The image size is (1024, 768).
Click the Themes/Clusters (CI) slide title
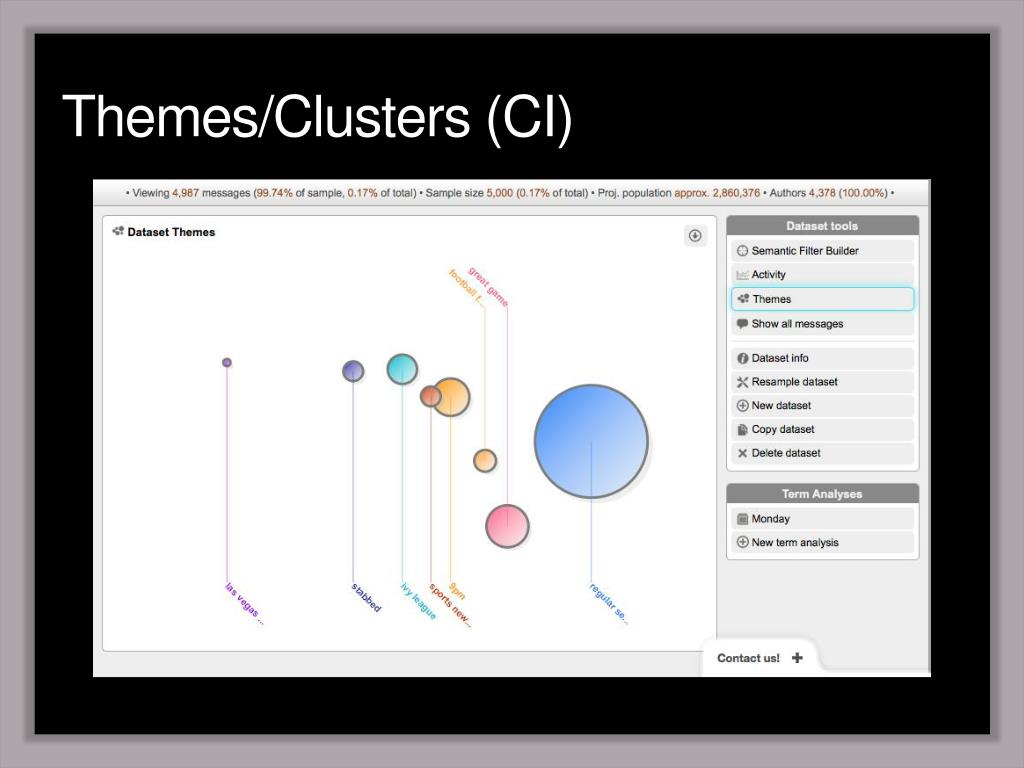pos(317,117)
